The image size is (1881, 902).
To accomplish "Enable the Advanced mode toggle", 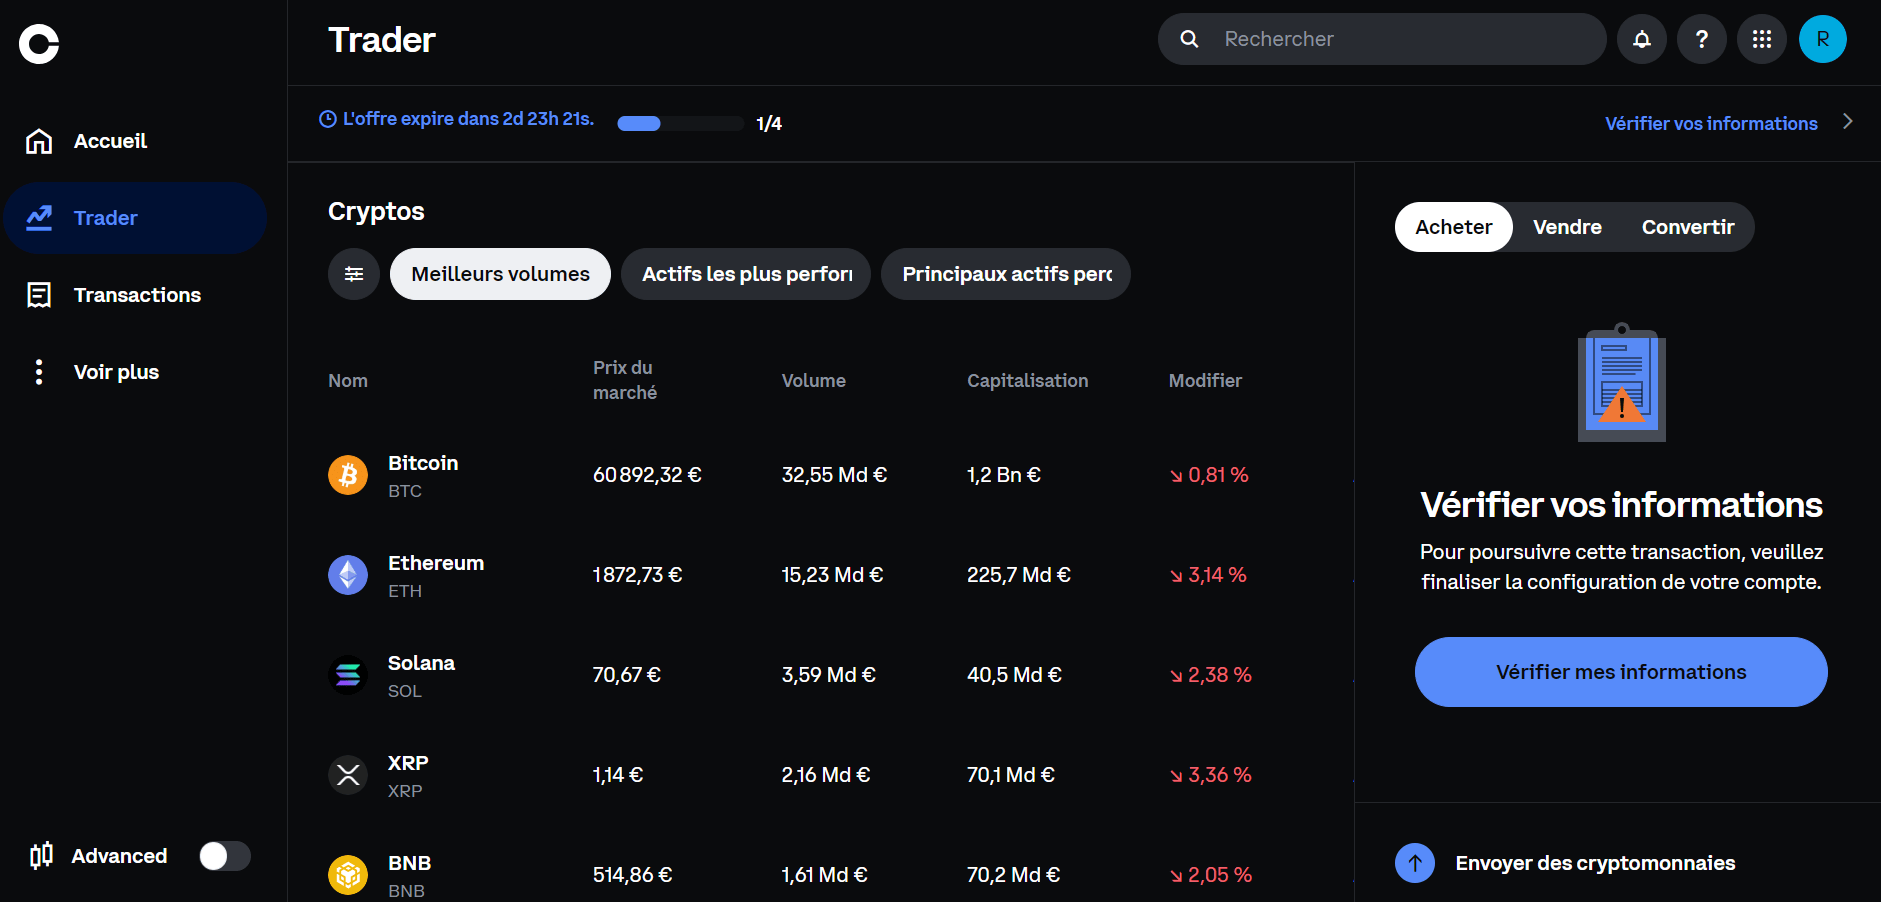I will pos(224,855).
